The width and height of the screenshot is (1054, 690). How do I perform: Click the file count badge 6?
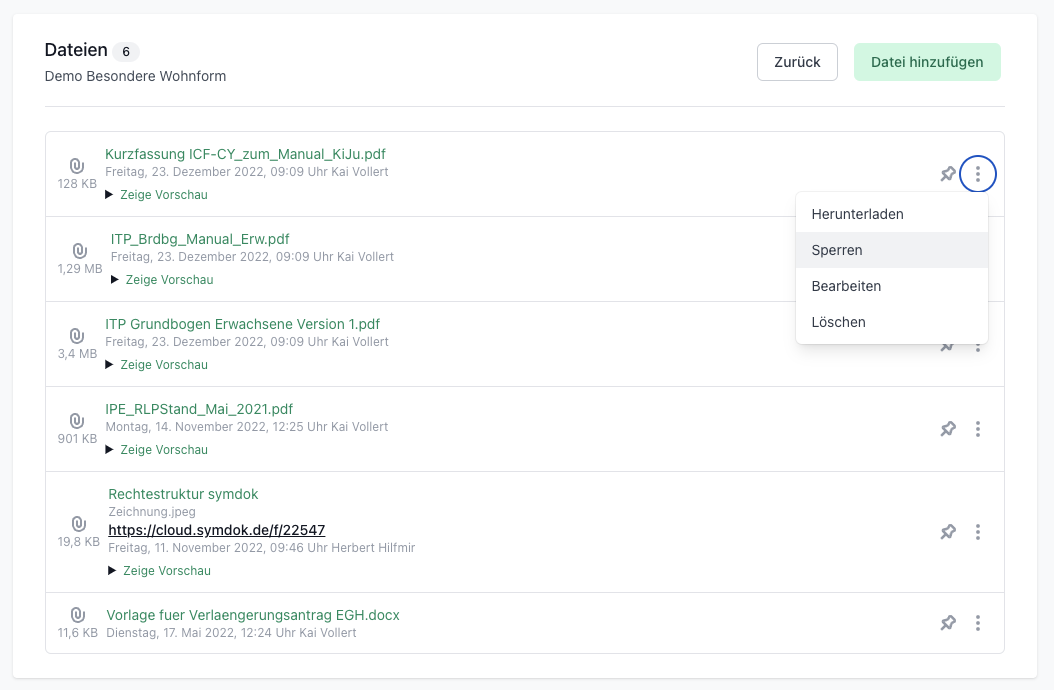point(126,52)
